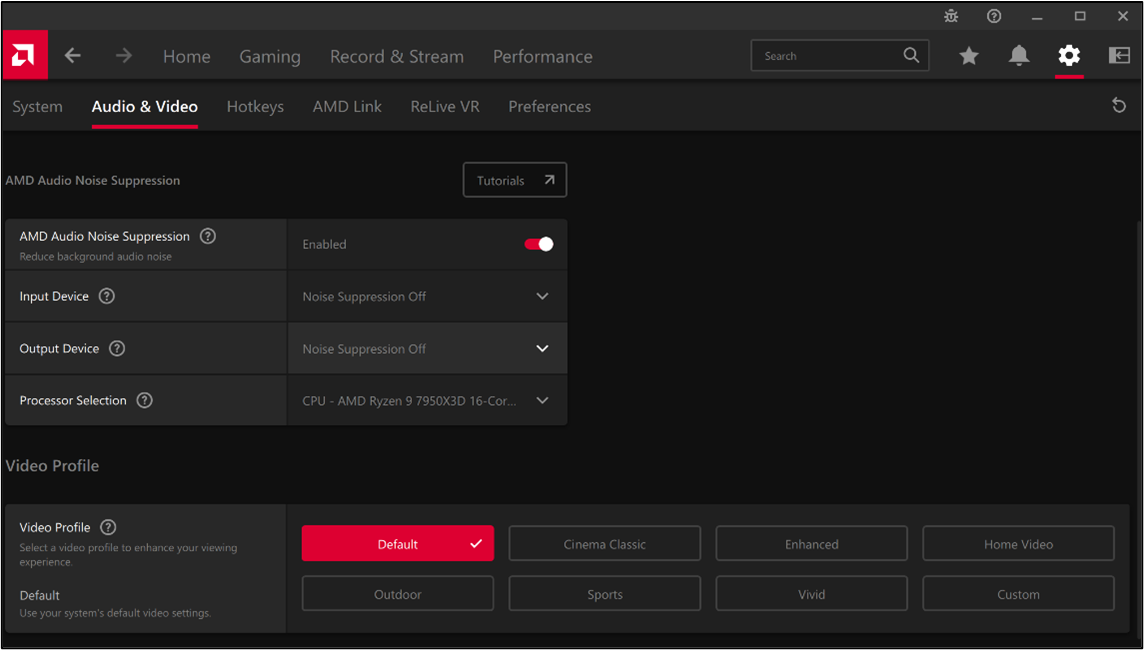Select the Audio & Video tab
Image resolution: width=1144 pixels, height=650 pixels.
point(144,107)
